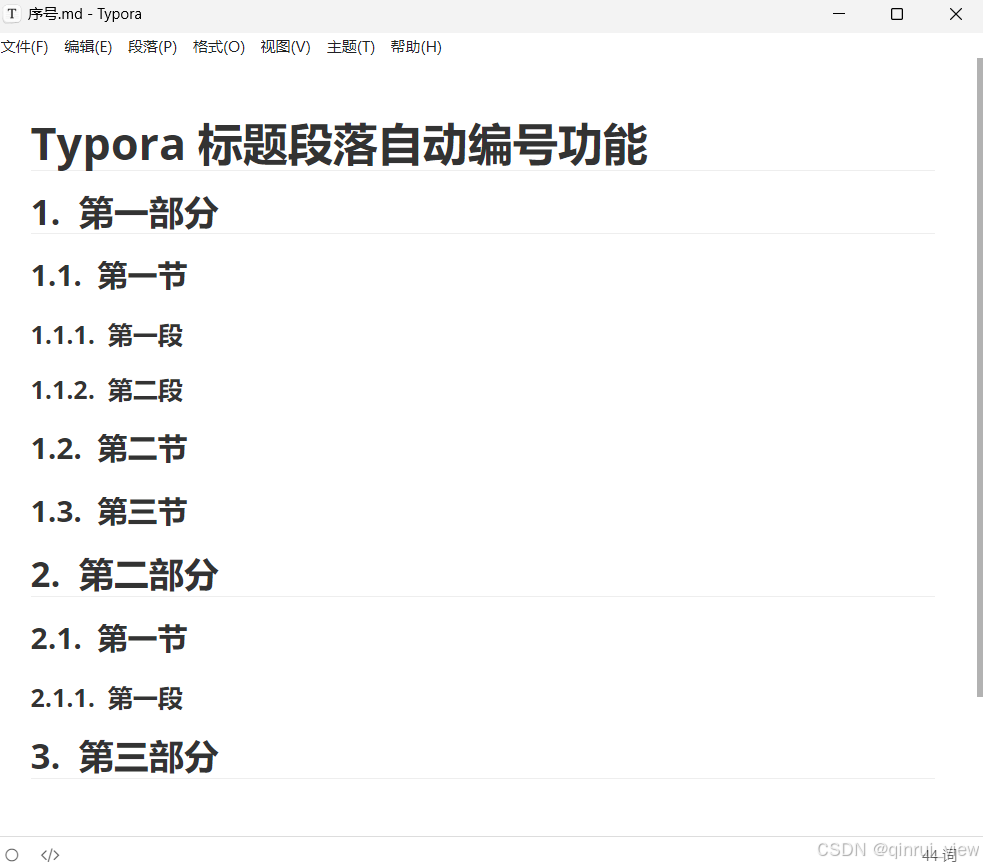Open the 主题(T) menu
Image resolution: width=983 pixels, height=867 pixels.
coord(350,47)
